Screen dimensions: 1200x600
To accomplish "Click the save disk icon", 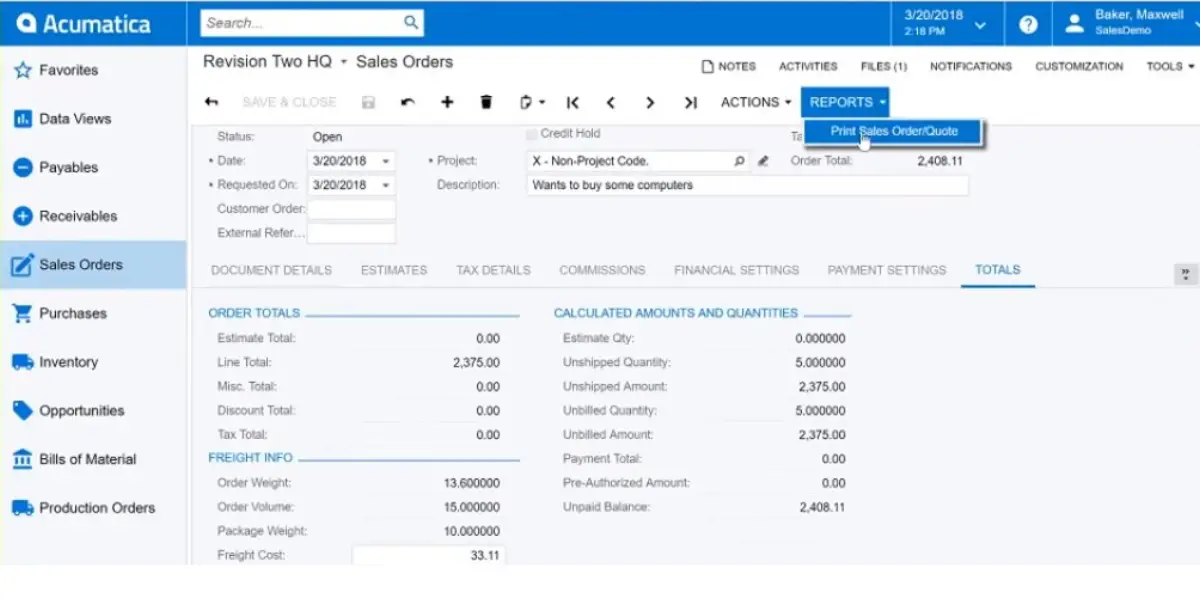I will [368, 102].
